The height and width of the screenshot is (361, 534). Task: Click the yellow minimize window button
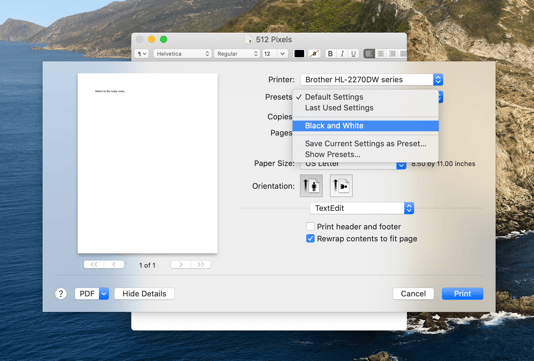(x=152, y=40)
